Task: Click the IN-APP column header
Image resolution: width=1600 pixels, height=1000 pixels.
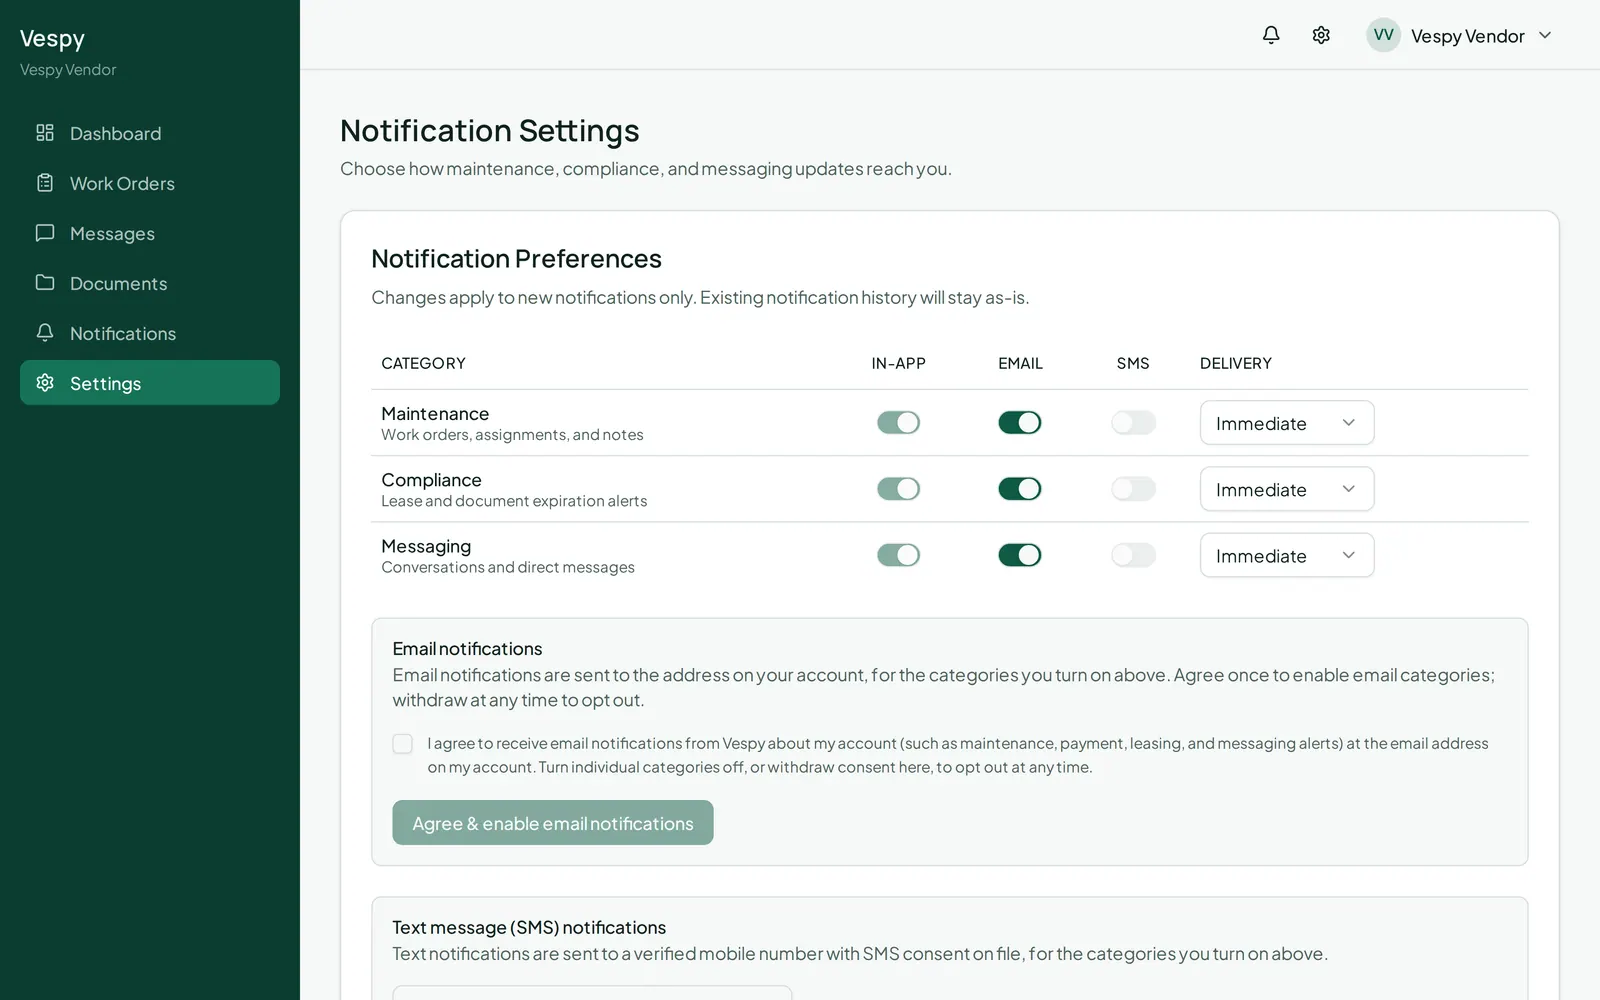Action: point(898,363)
